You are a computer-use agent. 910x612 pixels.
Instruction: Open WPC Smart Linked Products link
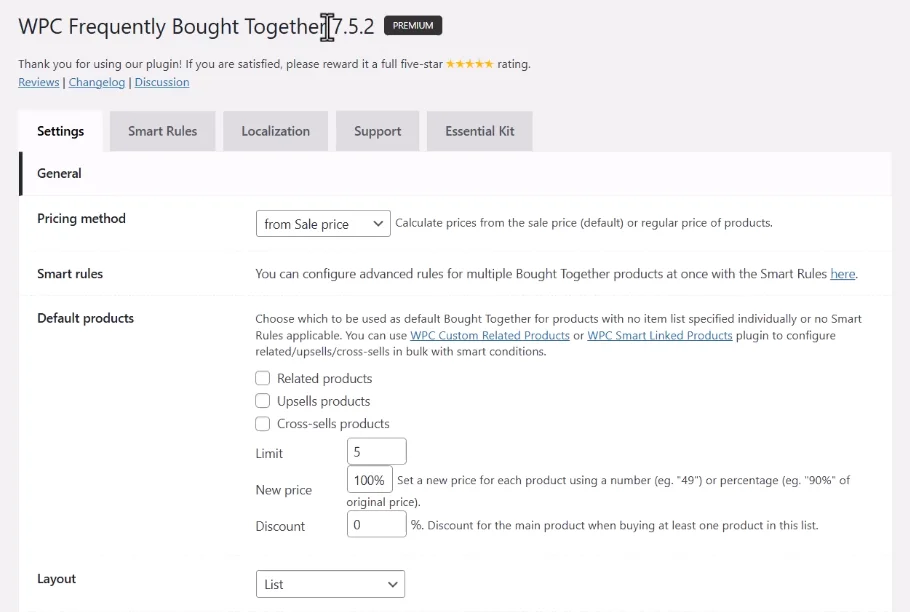click(660, 335)
